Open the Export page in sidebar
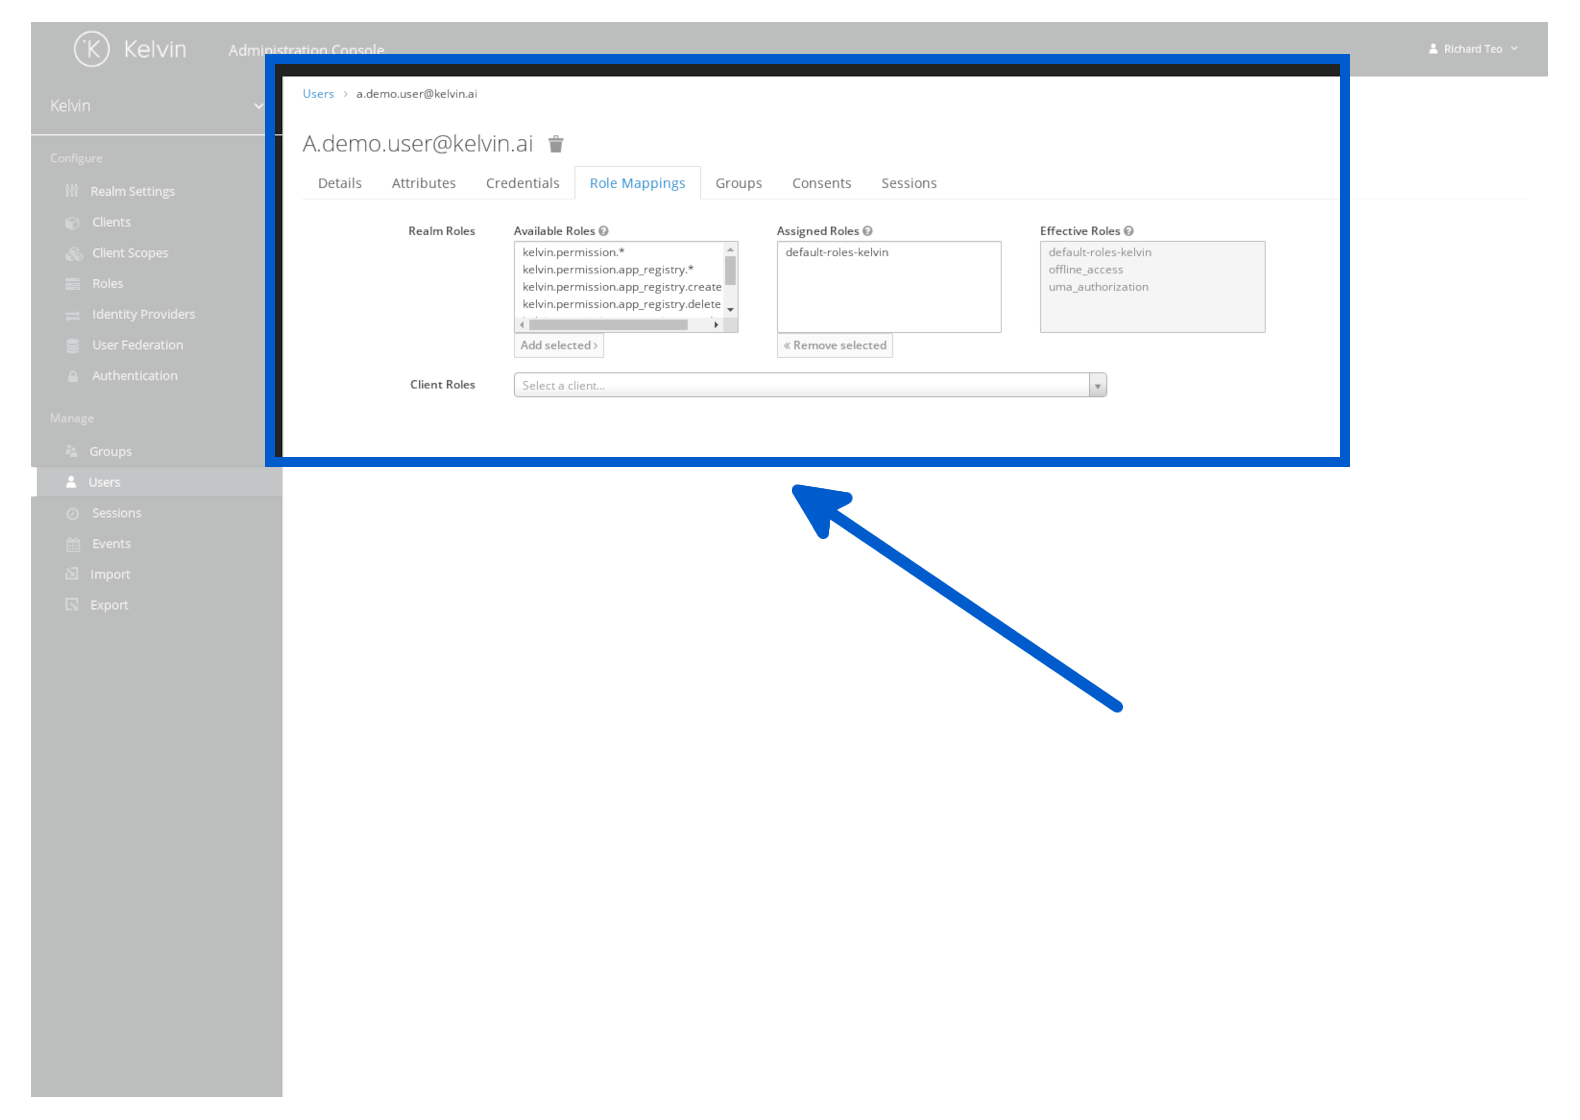Screen dimensions: 1580x1120 point(109,606)
